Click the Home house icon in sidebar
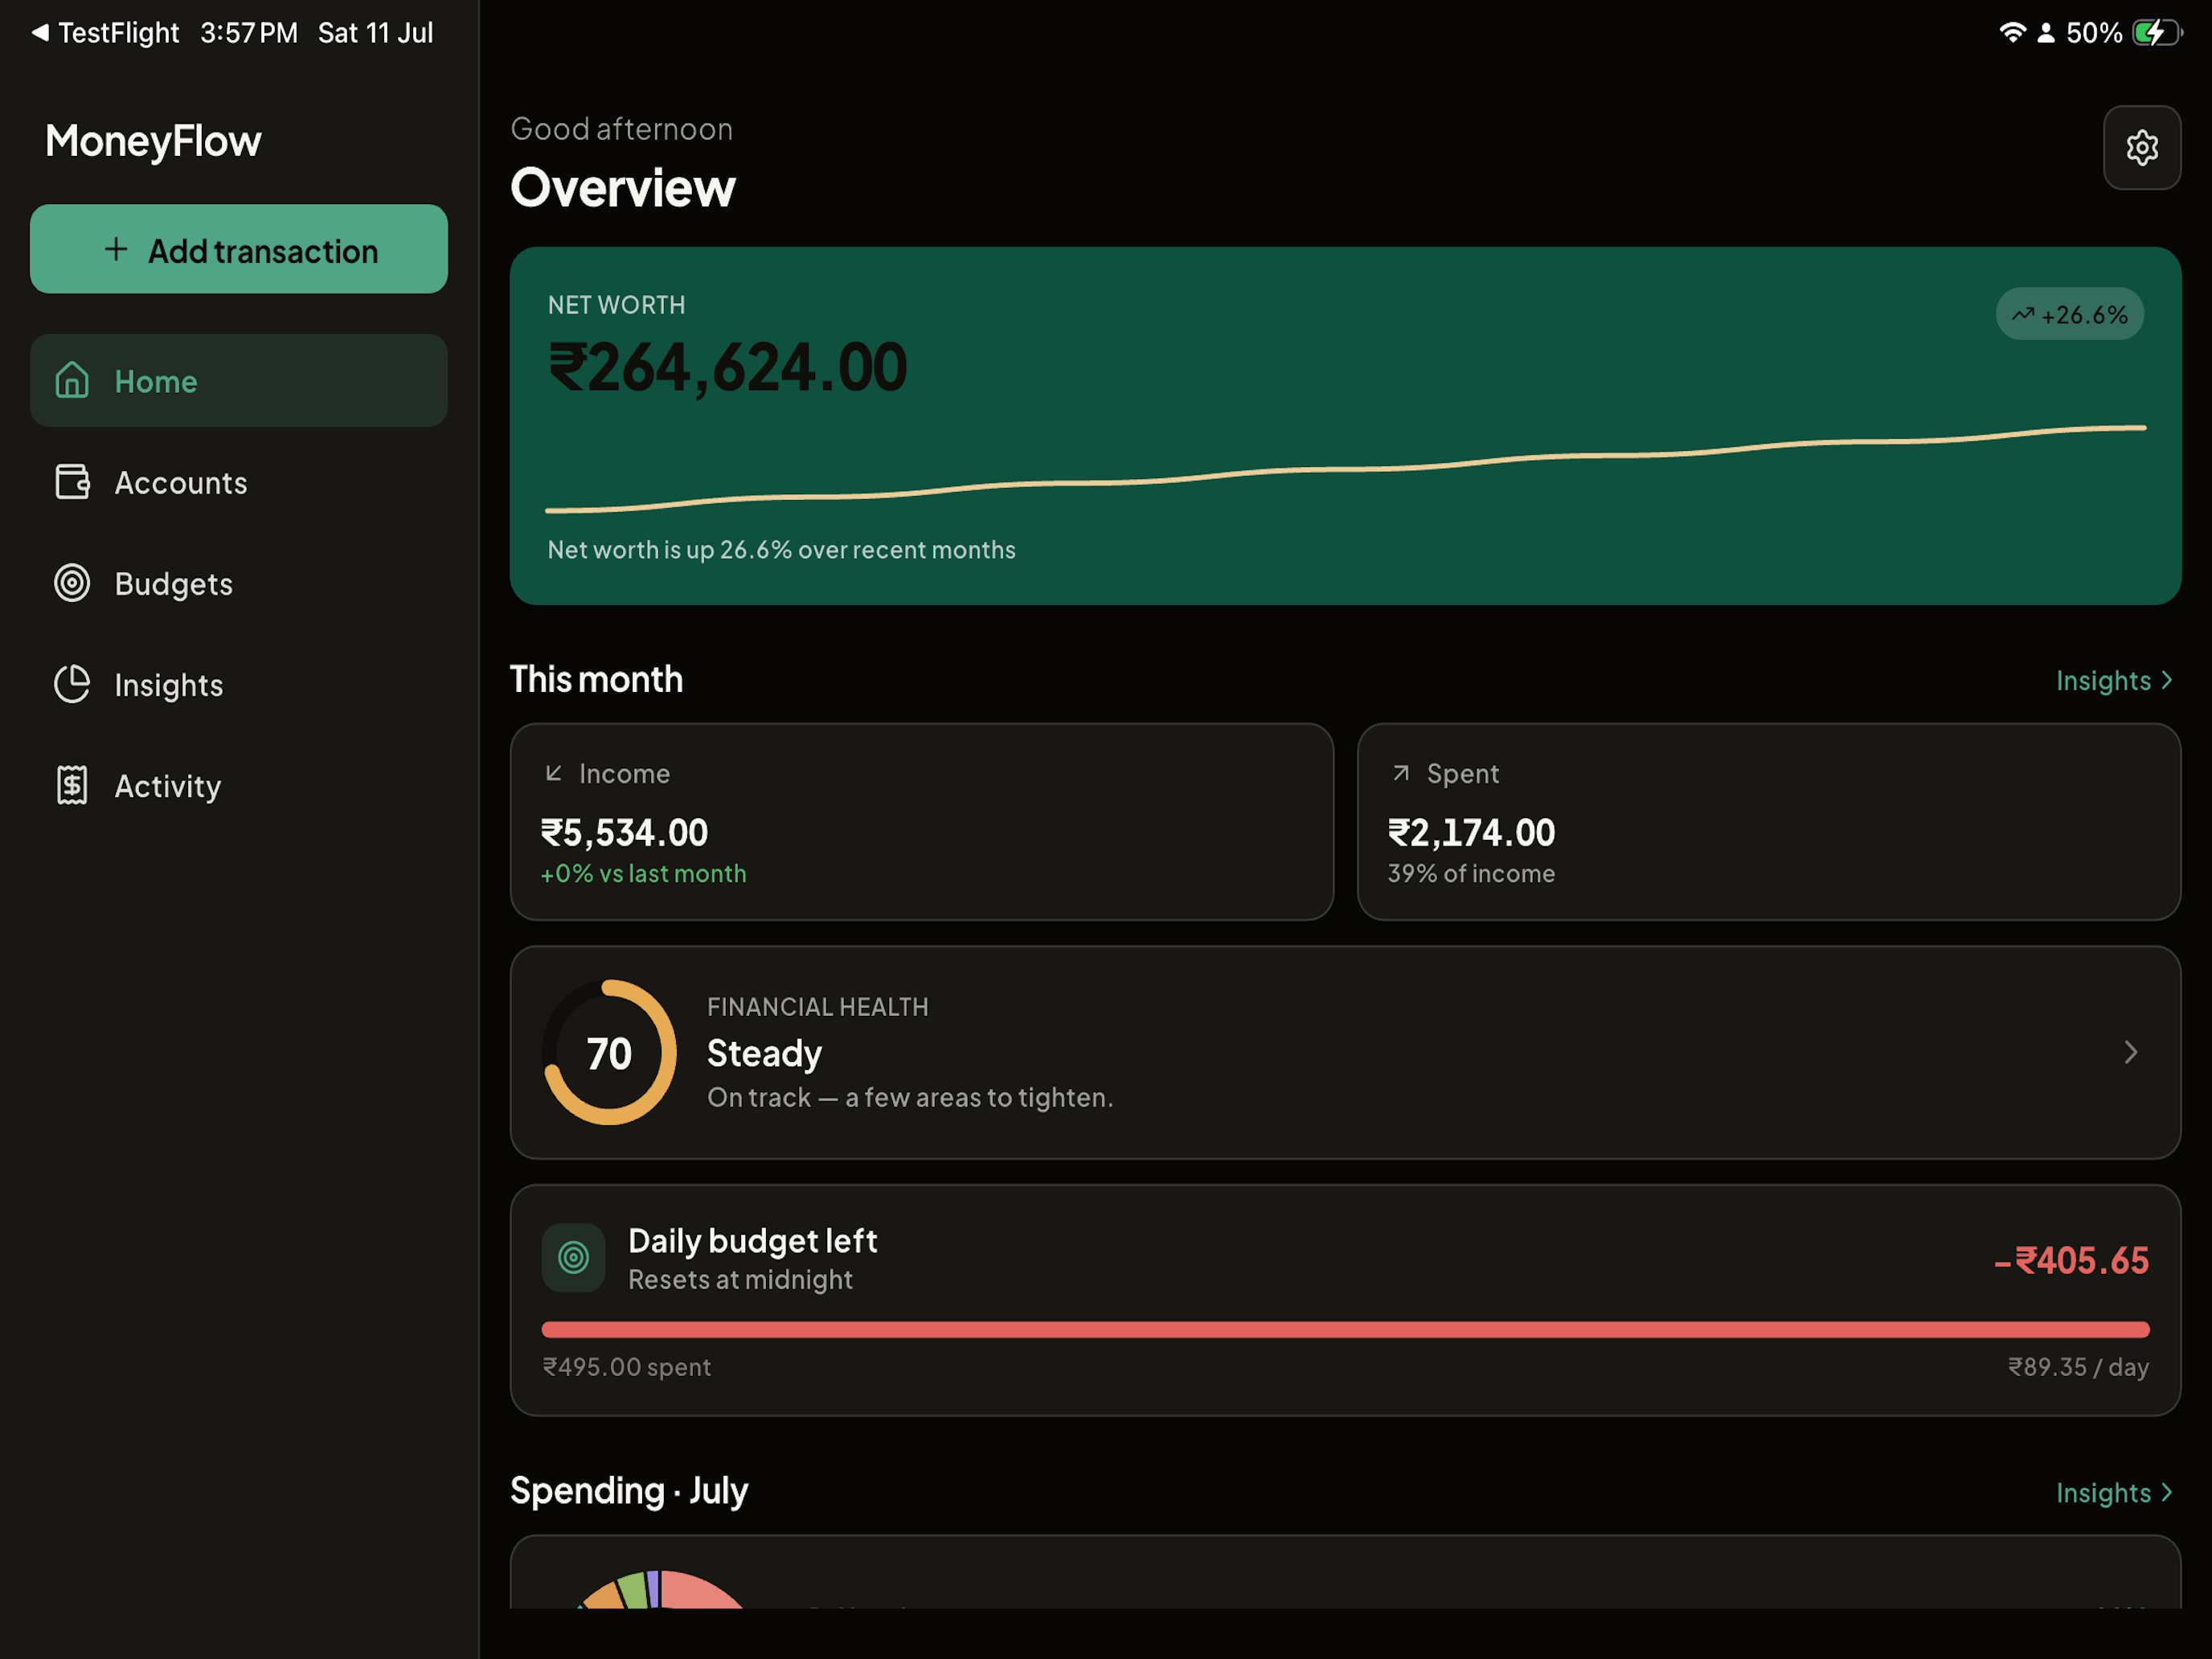 [x=72, y=380]
